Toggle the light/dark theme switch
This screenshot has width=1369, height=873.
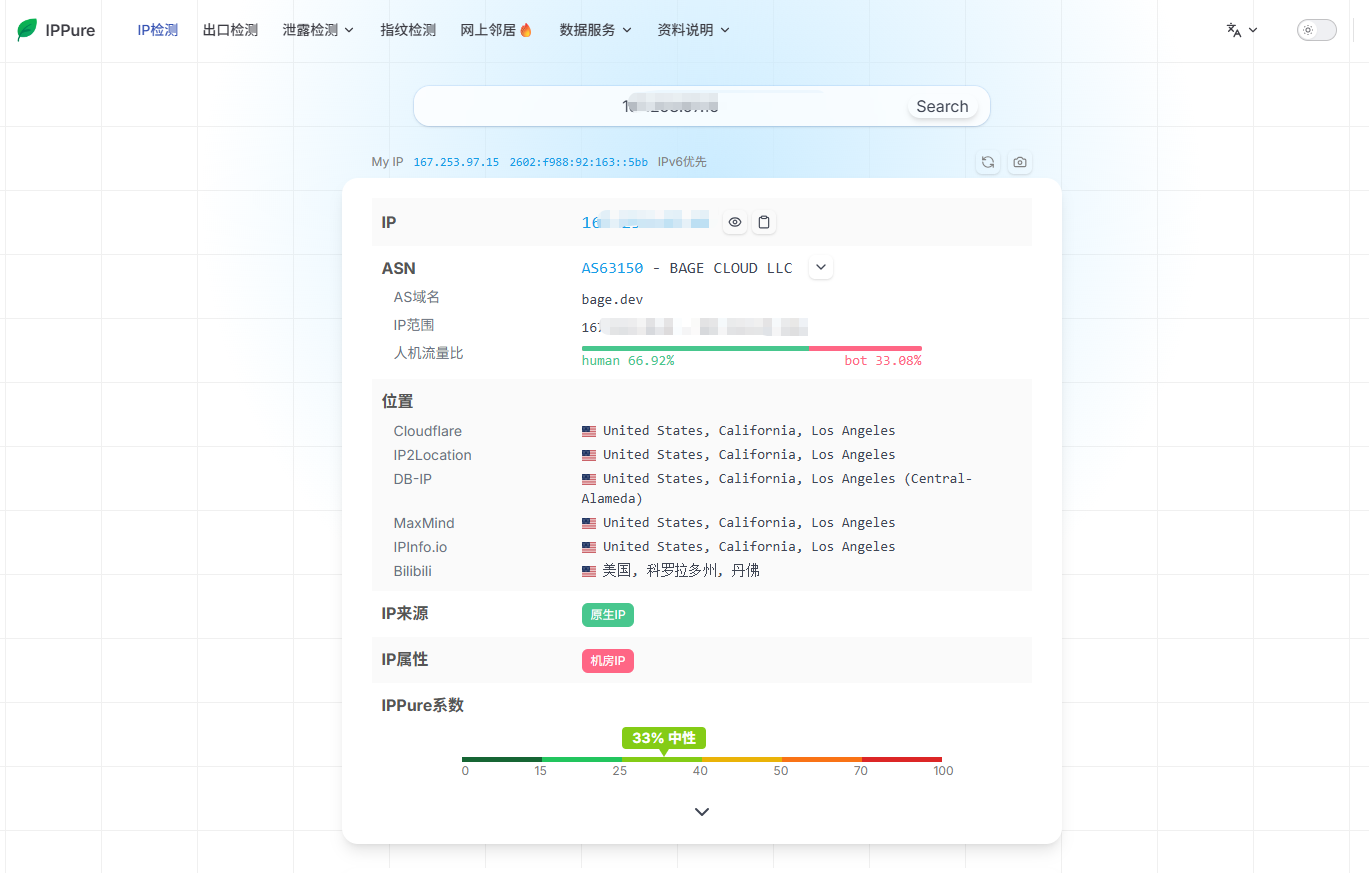1316,30
